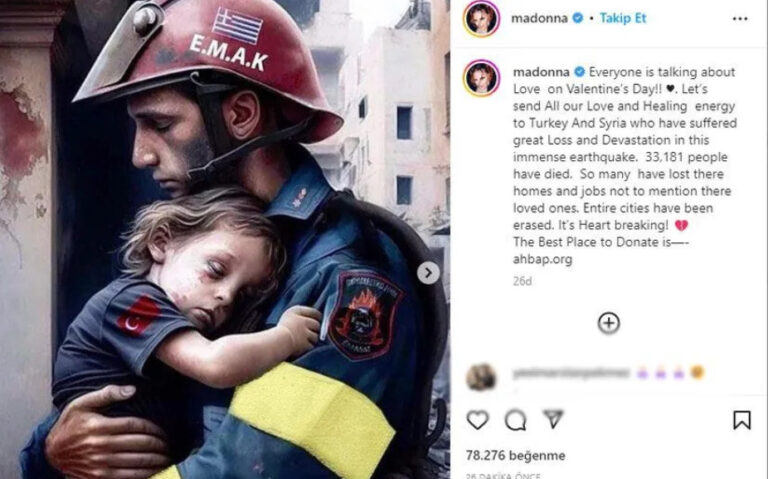The width and height of the screenshot is (768, 479).
Task: View the 78.276 beğenme likes list
Action: (515, 455)
